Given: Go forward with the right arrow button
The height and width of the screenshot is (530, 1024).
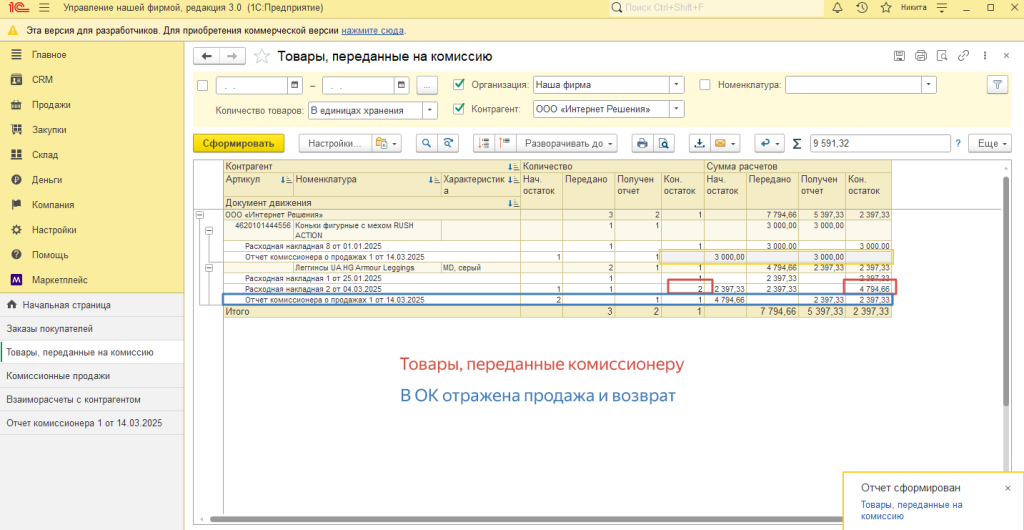Looking at the screenshot, I should [232, 56].
